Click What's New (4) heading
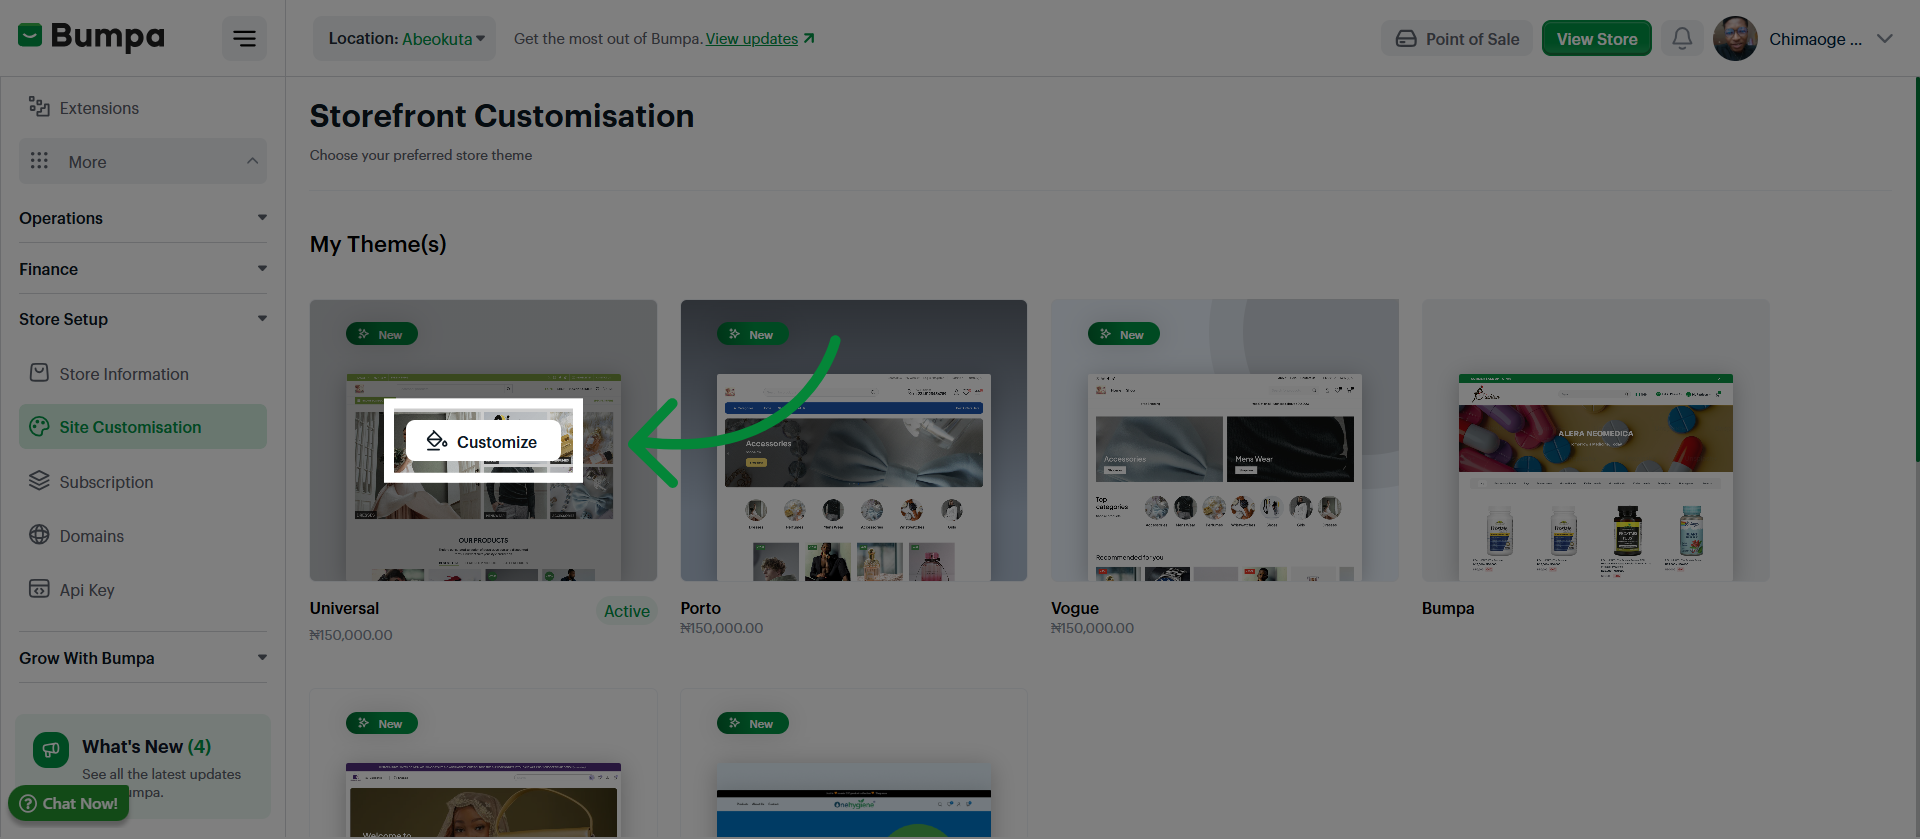The width and height of the screenshot is (1920, 839). click(x=147, y=746)
